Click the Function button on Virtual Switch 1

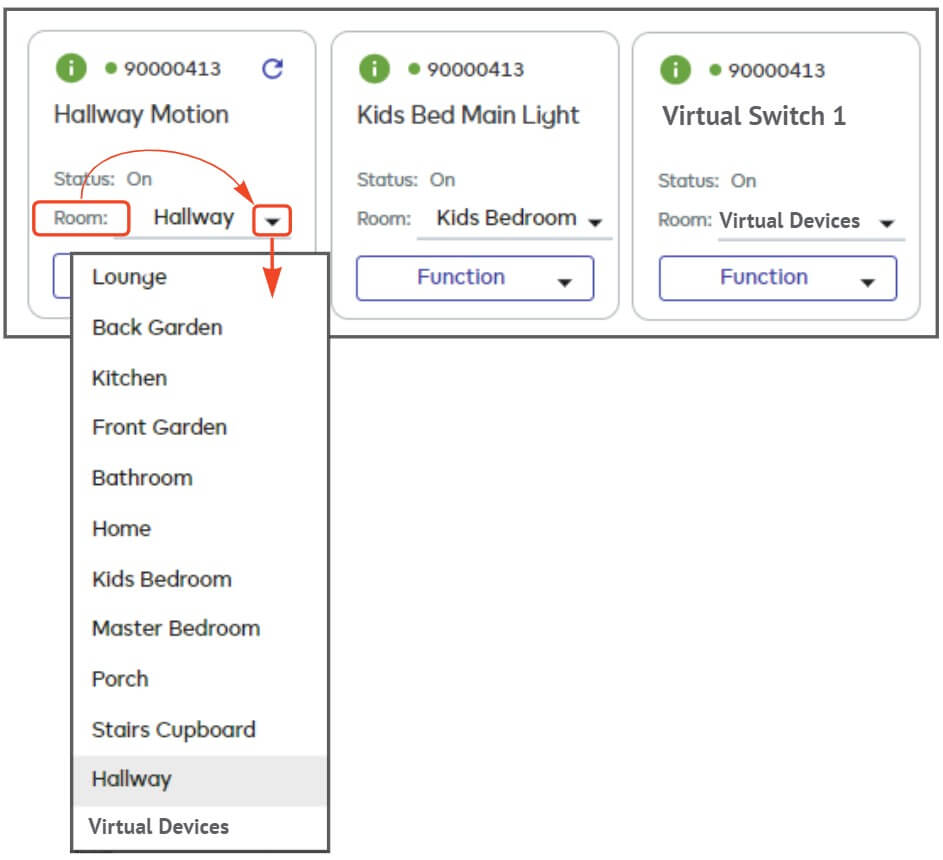point(777,278)
